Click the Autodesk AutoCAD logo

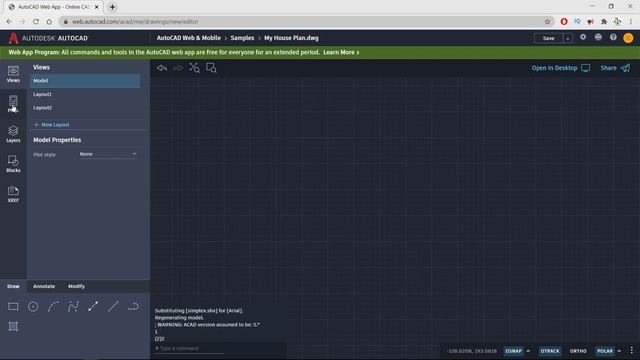pyautogui.click(x=48, y=38)
